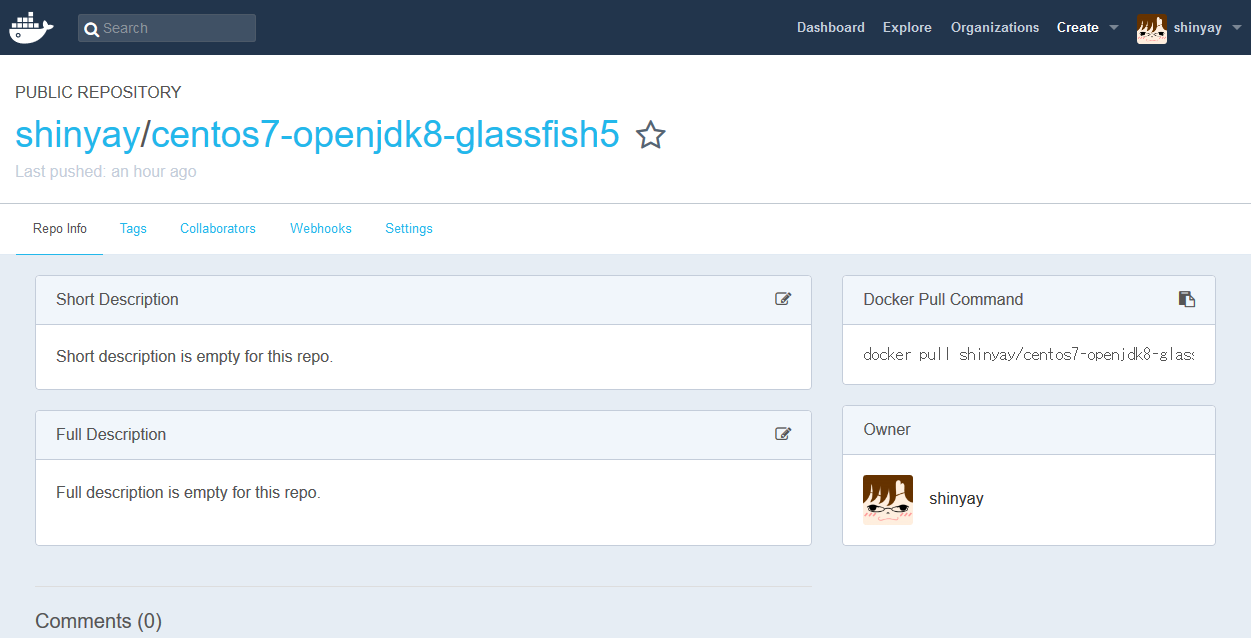Click the search magnifier icon
The image size is (1251, 638).
pos(91,29)
